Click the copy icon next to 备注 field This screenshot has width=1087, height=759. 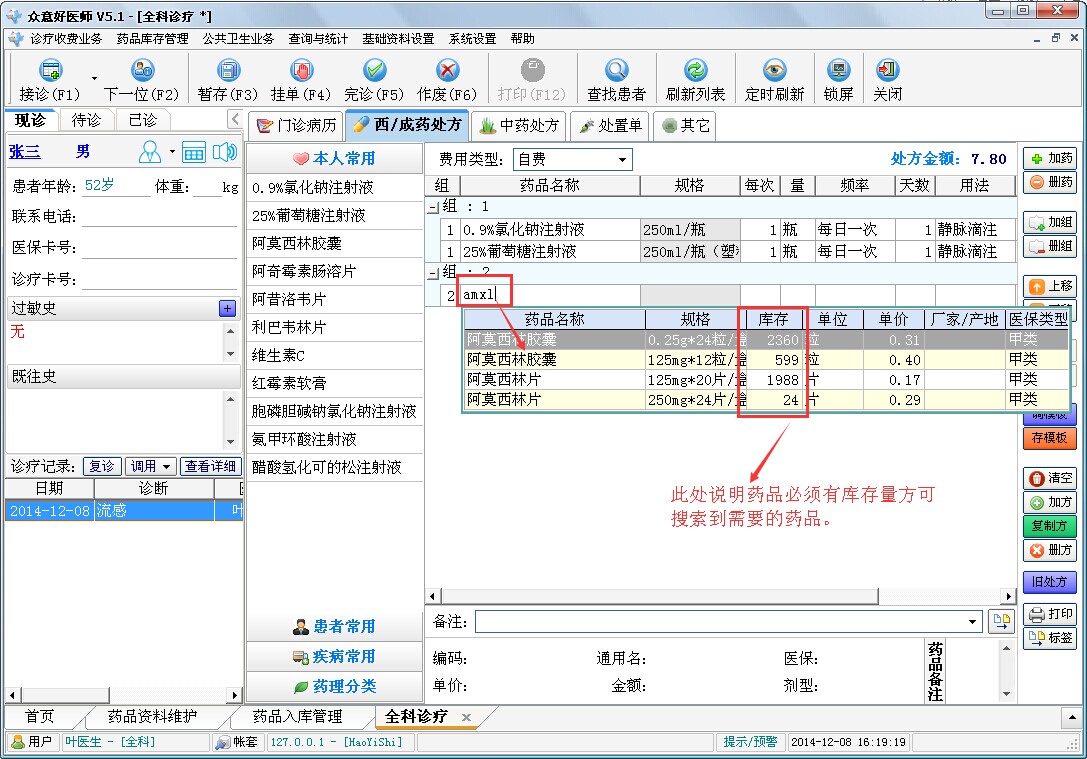(1001, 621)
